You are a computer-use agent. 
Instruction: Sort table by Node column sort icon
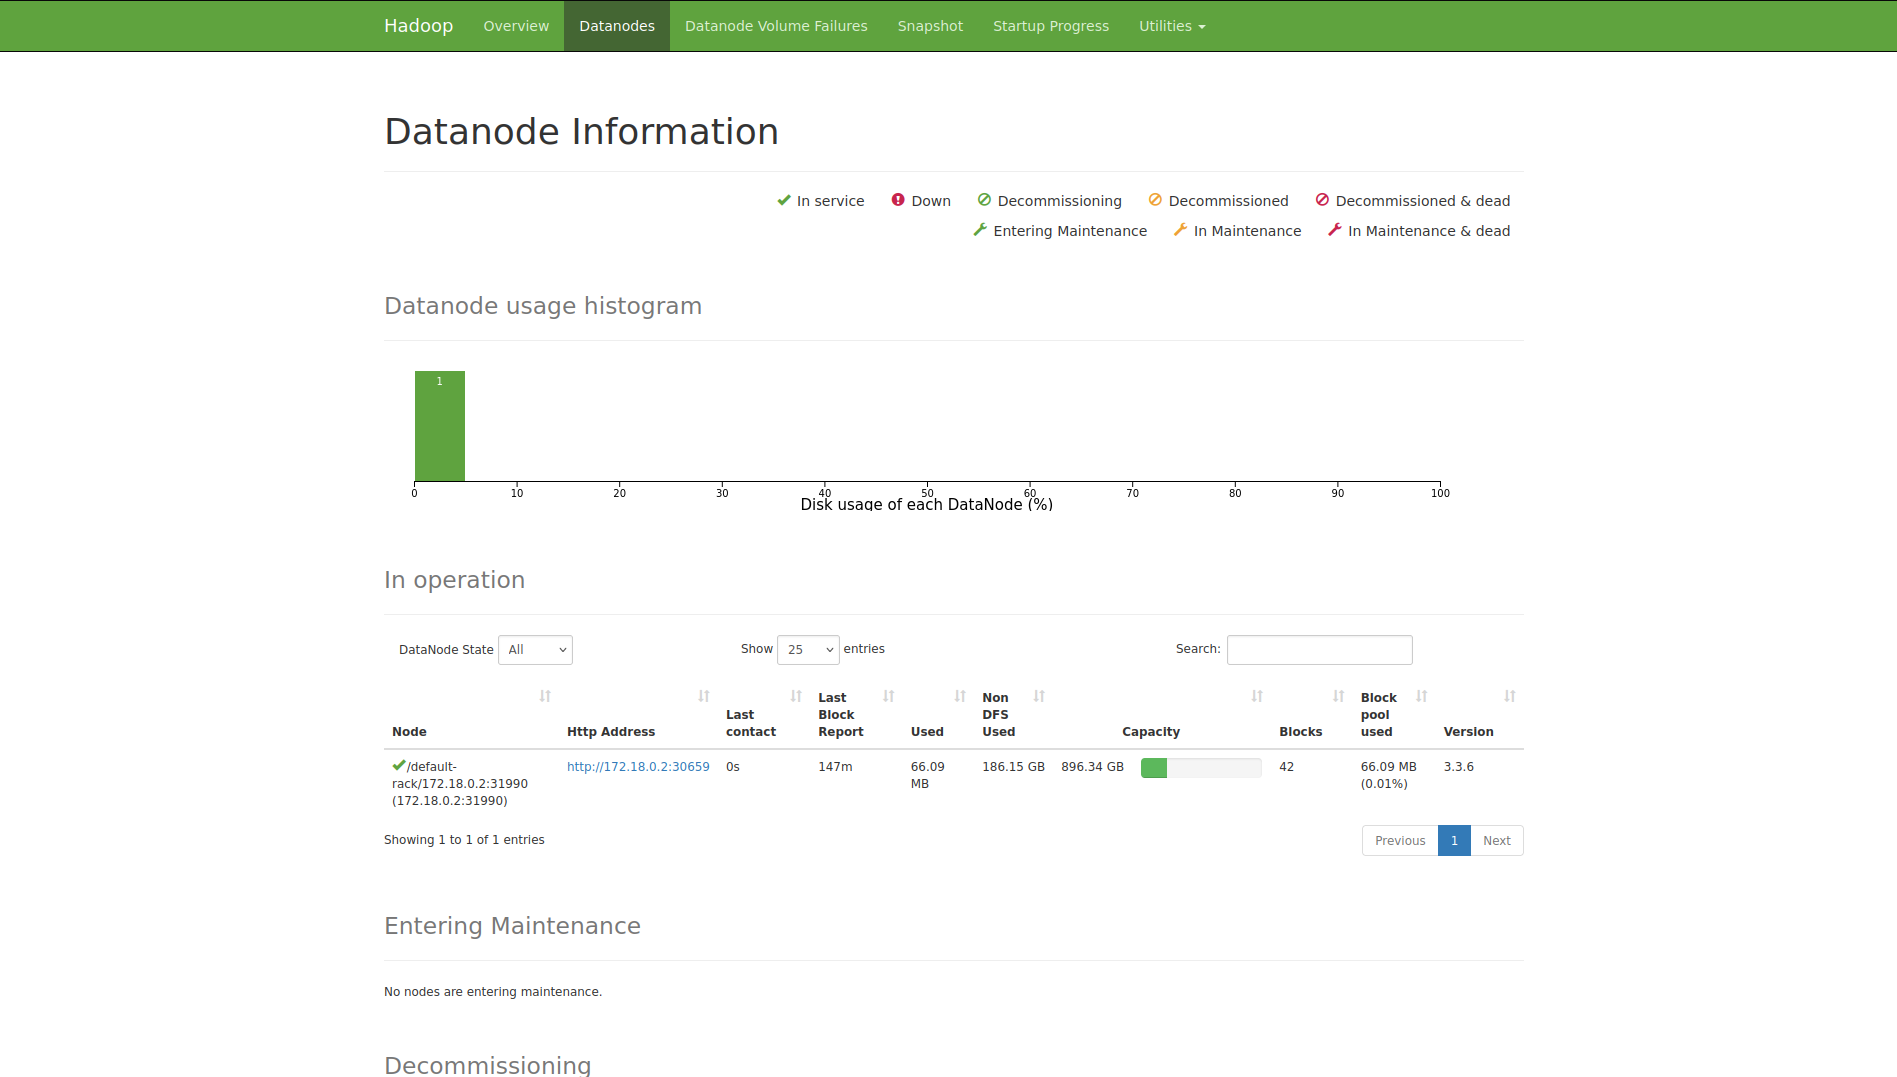click(545, 696)
